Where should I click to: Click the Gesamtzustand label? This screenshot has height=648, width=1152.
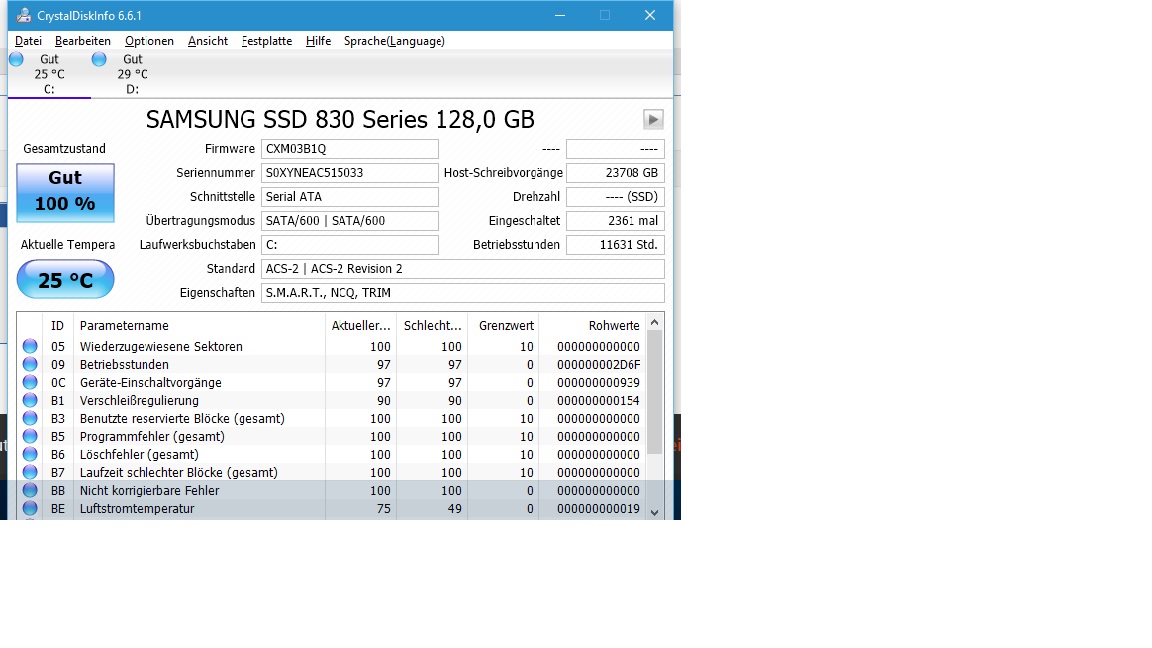tap(65, 148)
